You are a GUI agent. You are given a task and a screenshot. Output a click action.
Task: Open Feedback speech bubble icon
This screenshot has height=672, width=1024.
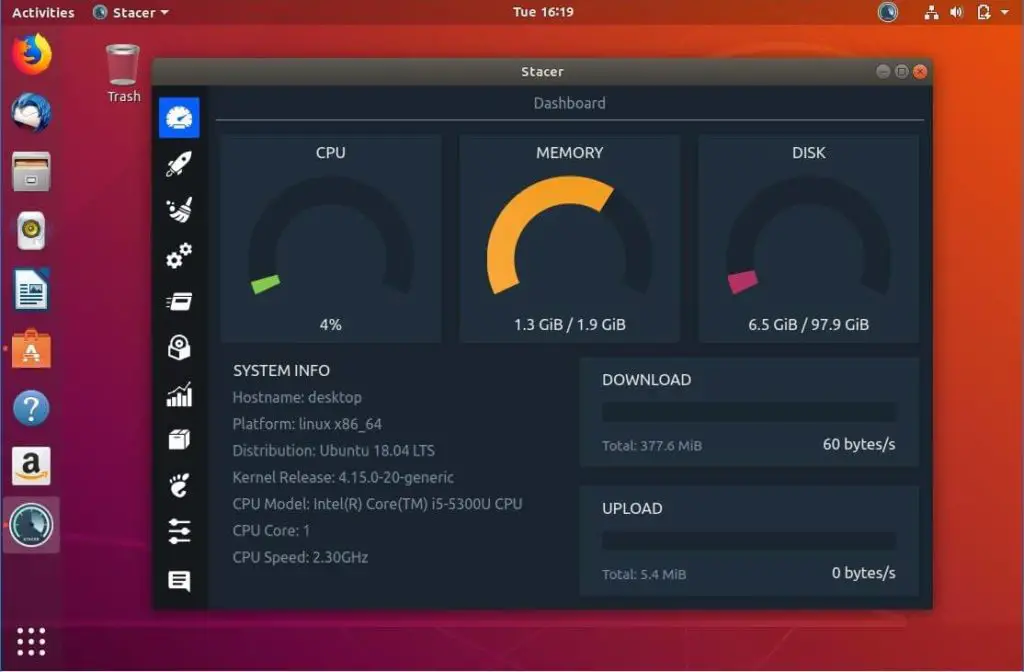[179, 581]
